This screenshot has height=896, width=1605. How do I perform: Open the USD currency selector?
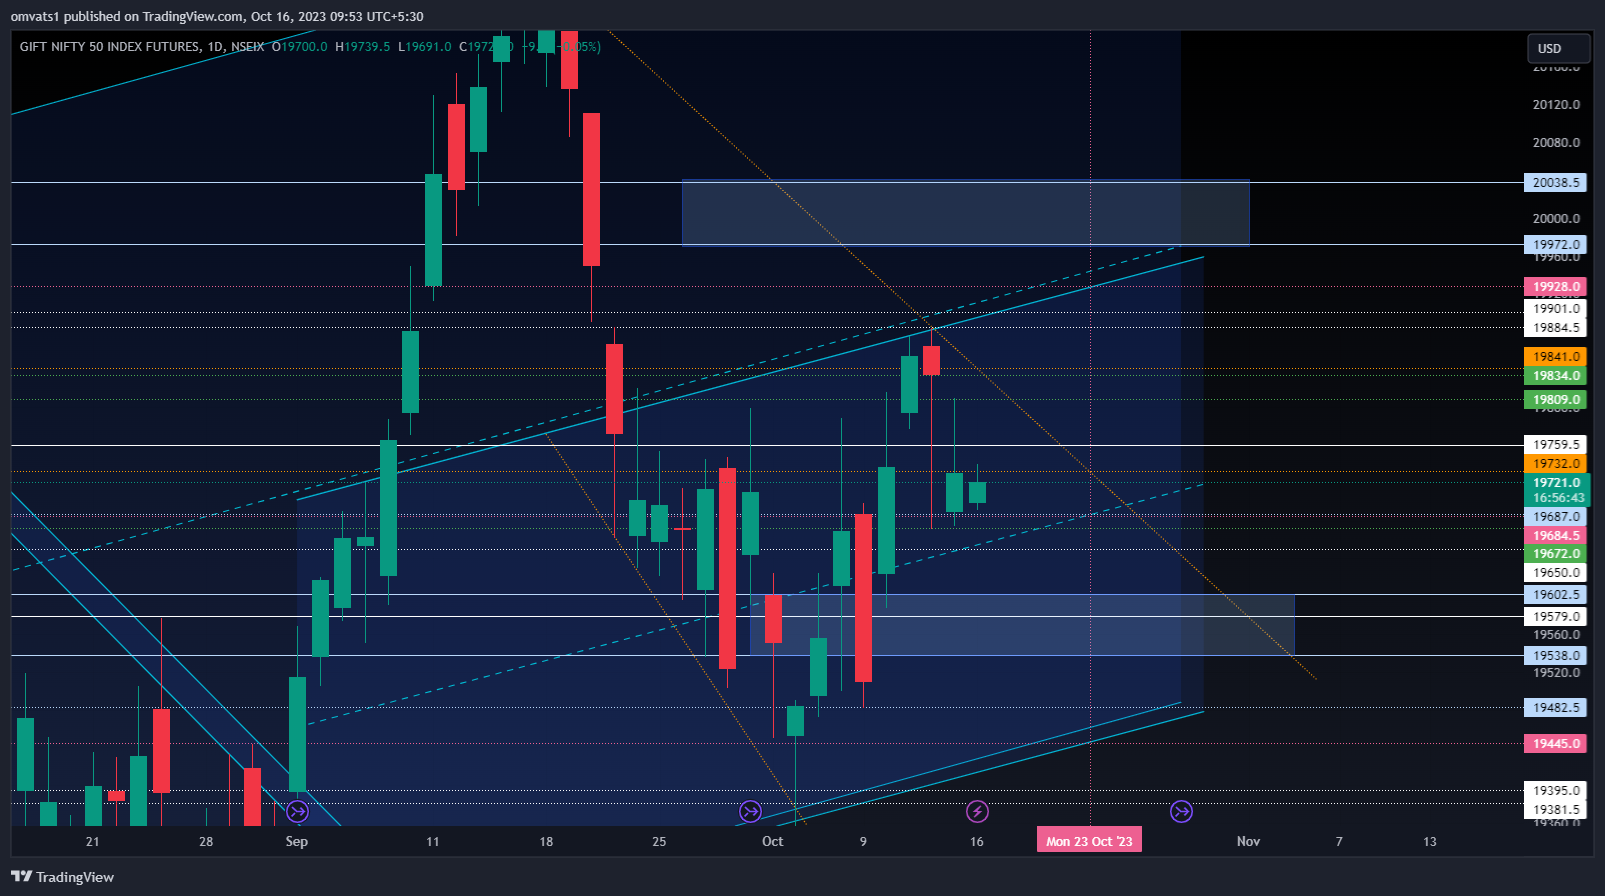tap(1558, 48)
